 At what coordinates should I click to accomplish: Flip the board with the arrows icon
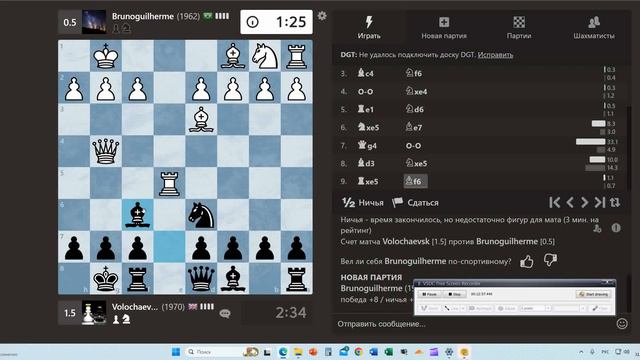[615, 202]
